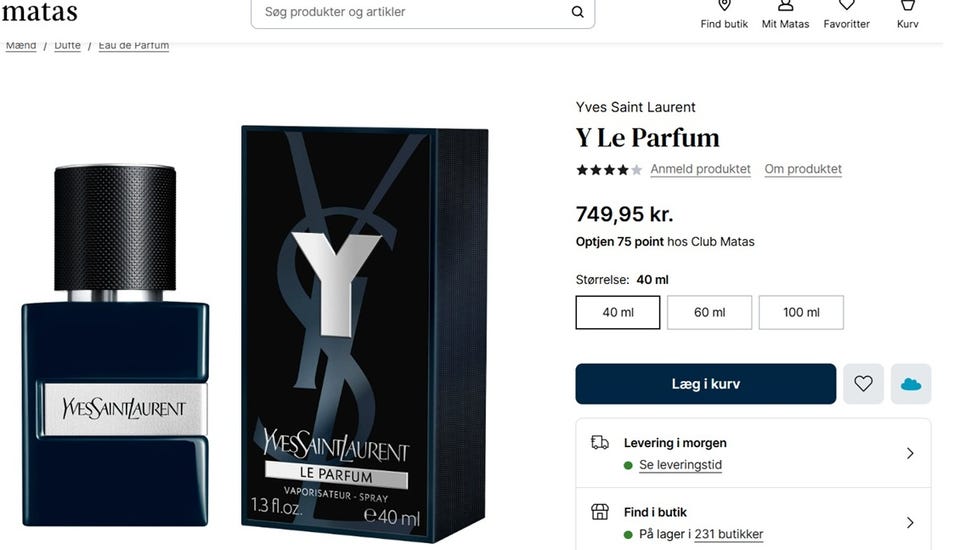
Task: Click the star rating display
Action: (x=609, y=170)
